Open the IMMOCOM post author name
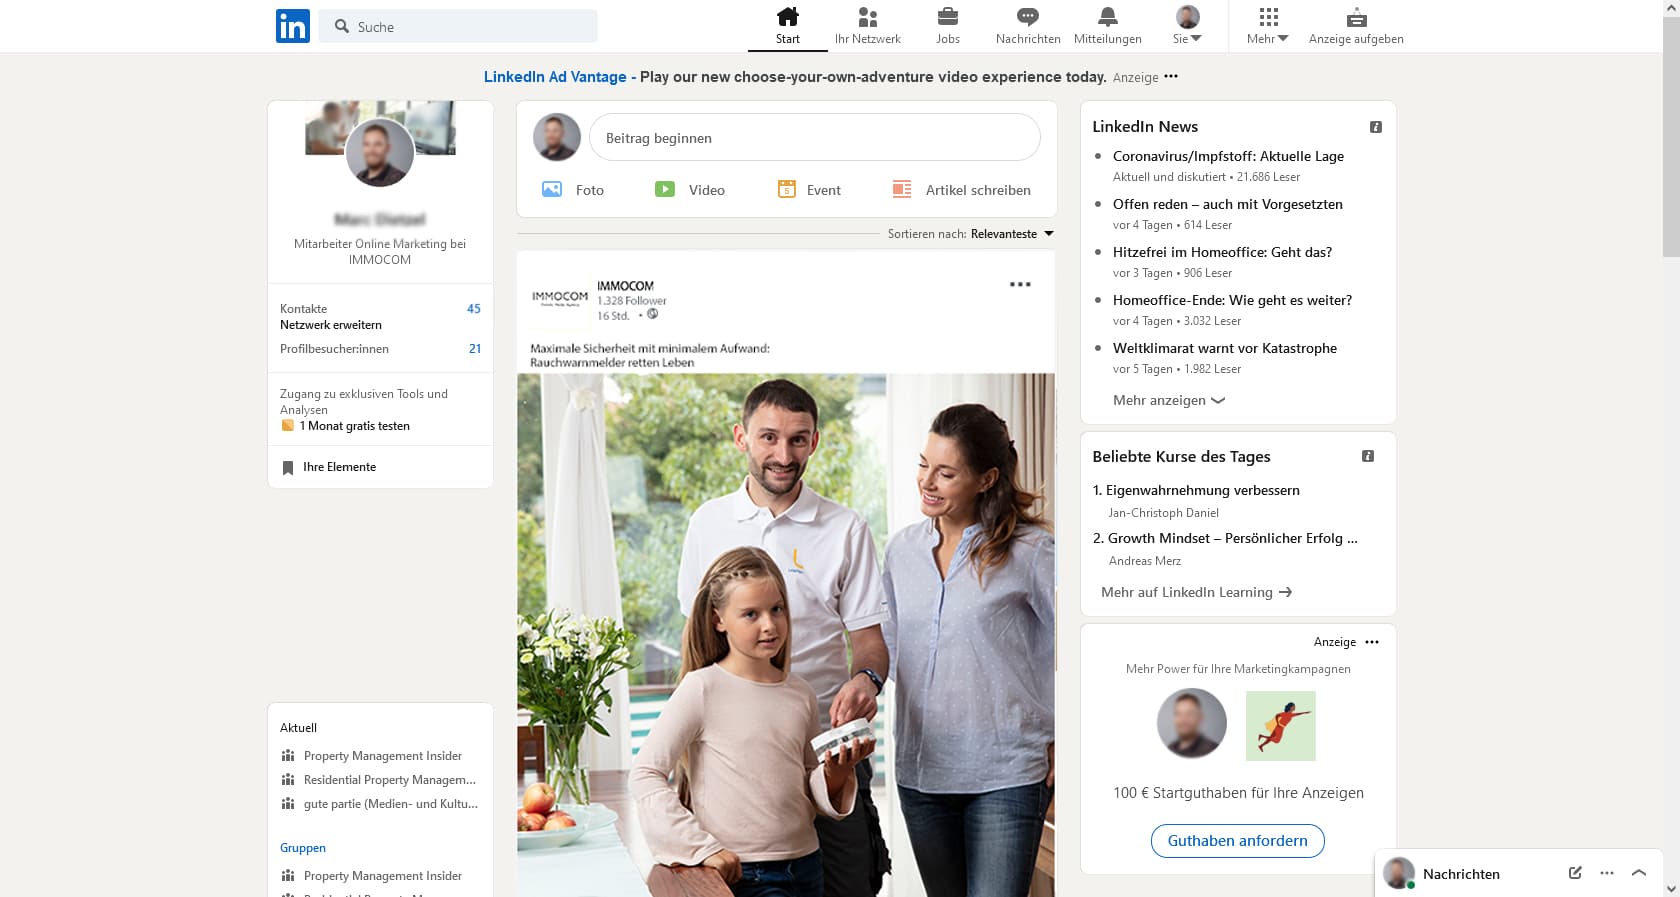1680x897 pixels. coord(625,286)
